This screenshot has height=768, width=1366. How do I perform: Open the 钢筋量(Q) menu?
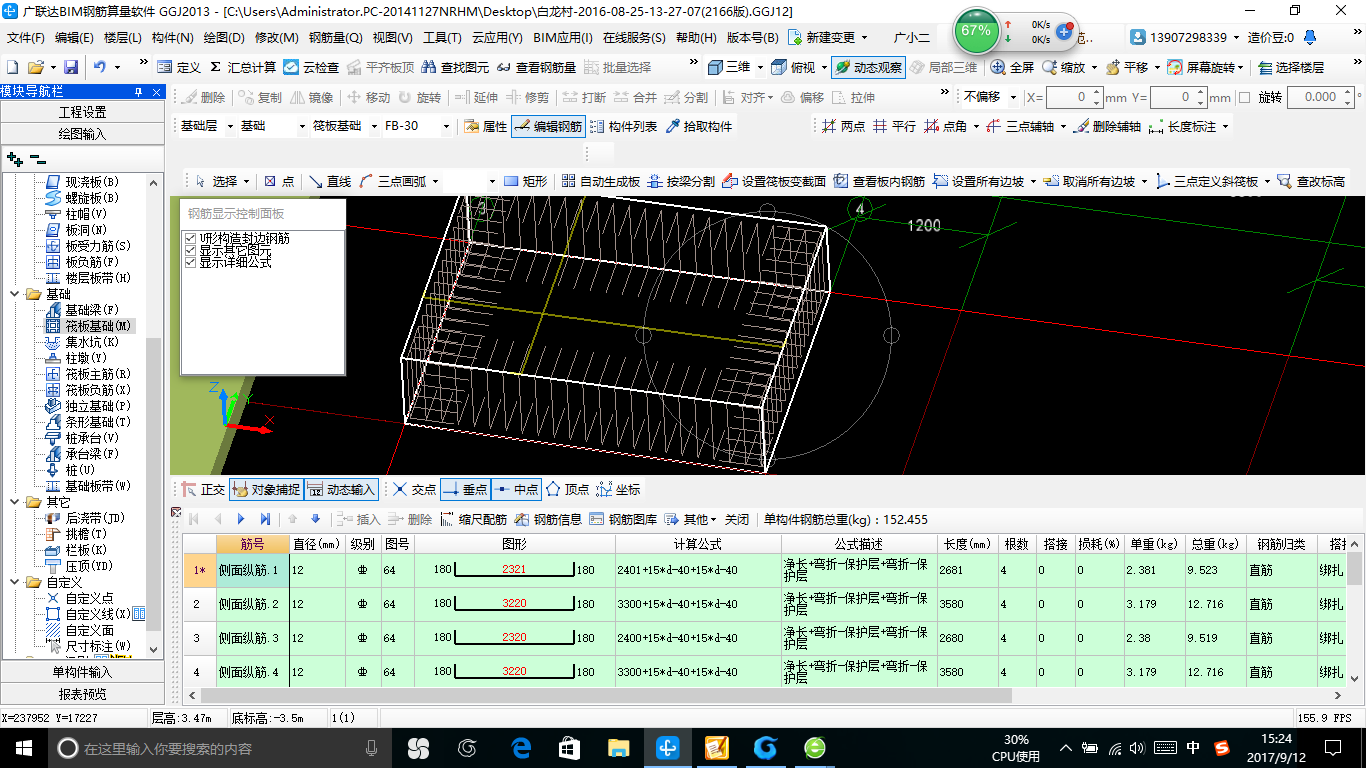tap(335, 38)
